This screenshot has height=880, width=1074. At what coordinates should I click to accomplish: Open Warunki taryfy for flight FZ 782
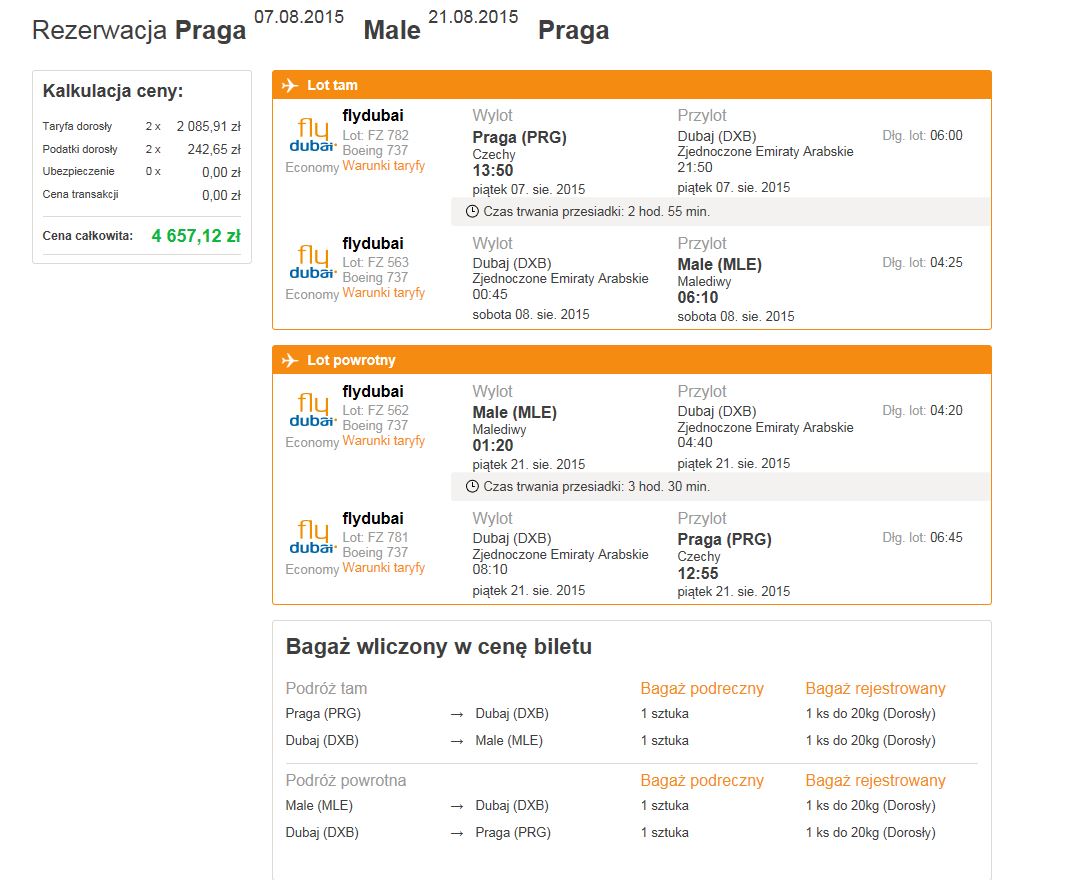384,166
